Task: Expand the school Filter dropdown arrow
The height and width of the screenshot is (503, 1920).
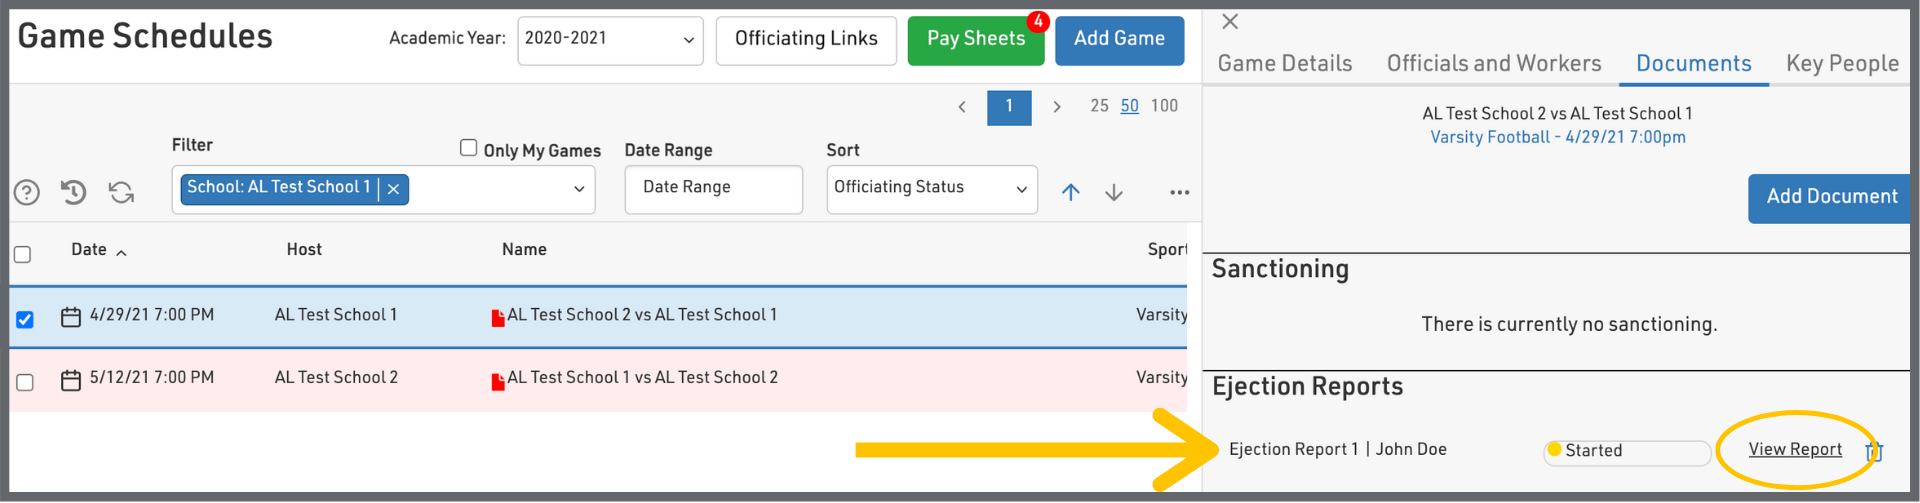Action: click(579, 189)
